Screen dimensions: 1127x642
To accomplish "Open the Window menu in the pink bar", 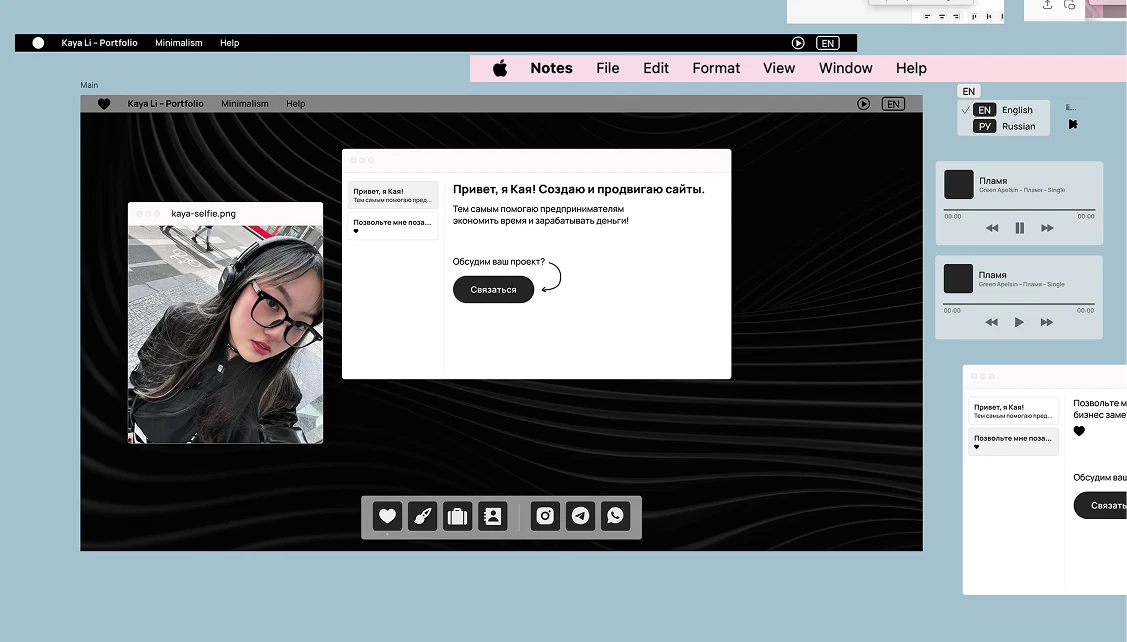I will [845, 68].
